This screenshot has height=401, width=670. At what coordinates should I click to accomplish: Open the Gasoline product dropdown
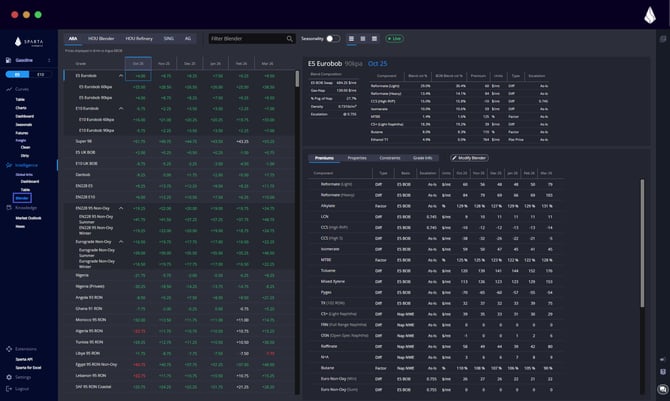tap(52, 61)
